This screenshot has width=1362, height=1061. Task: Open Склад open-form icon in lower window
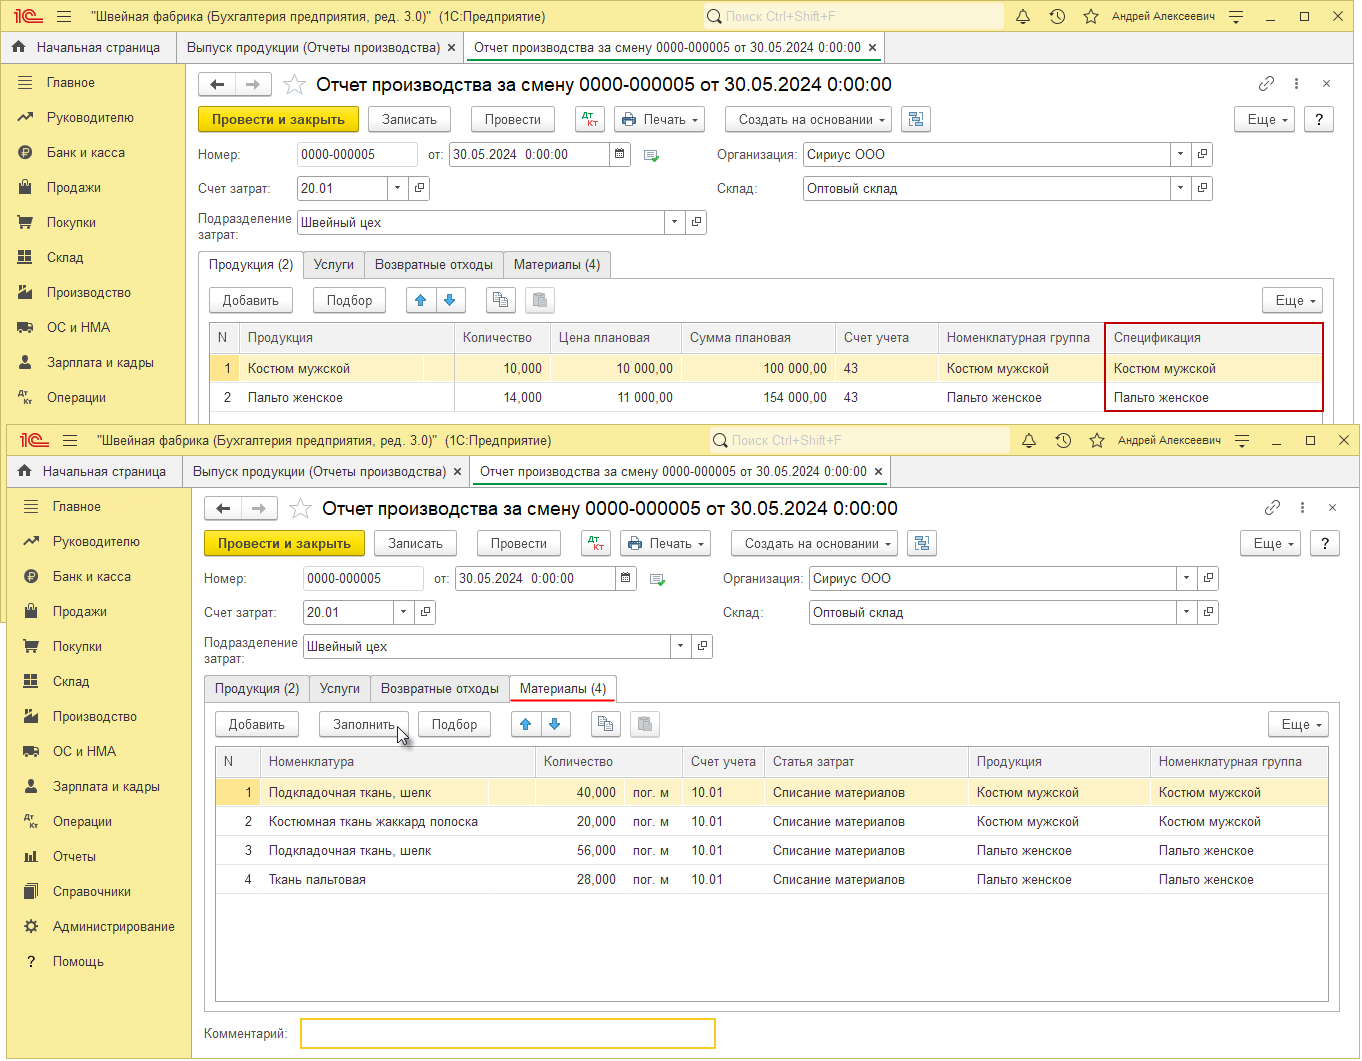[1209, 612]
